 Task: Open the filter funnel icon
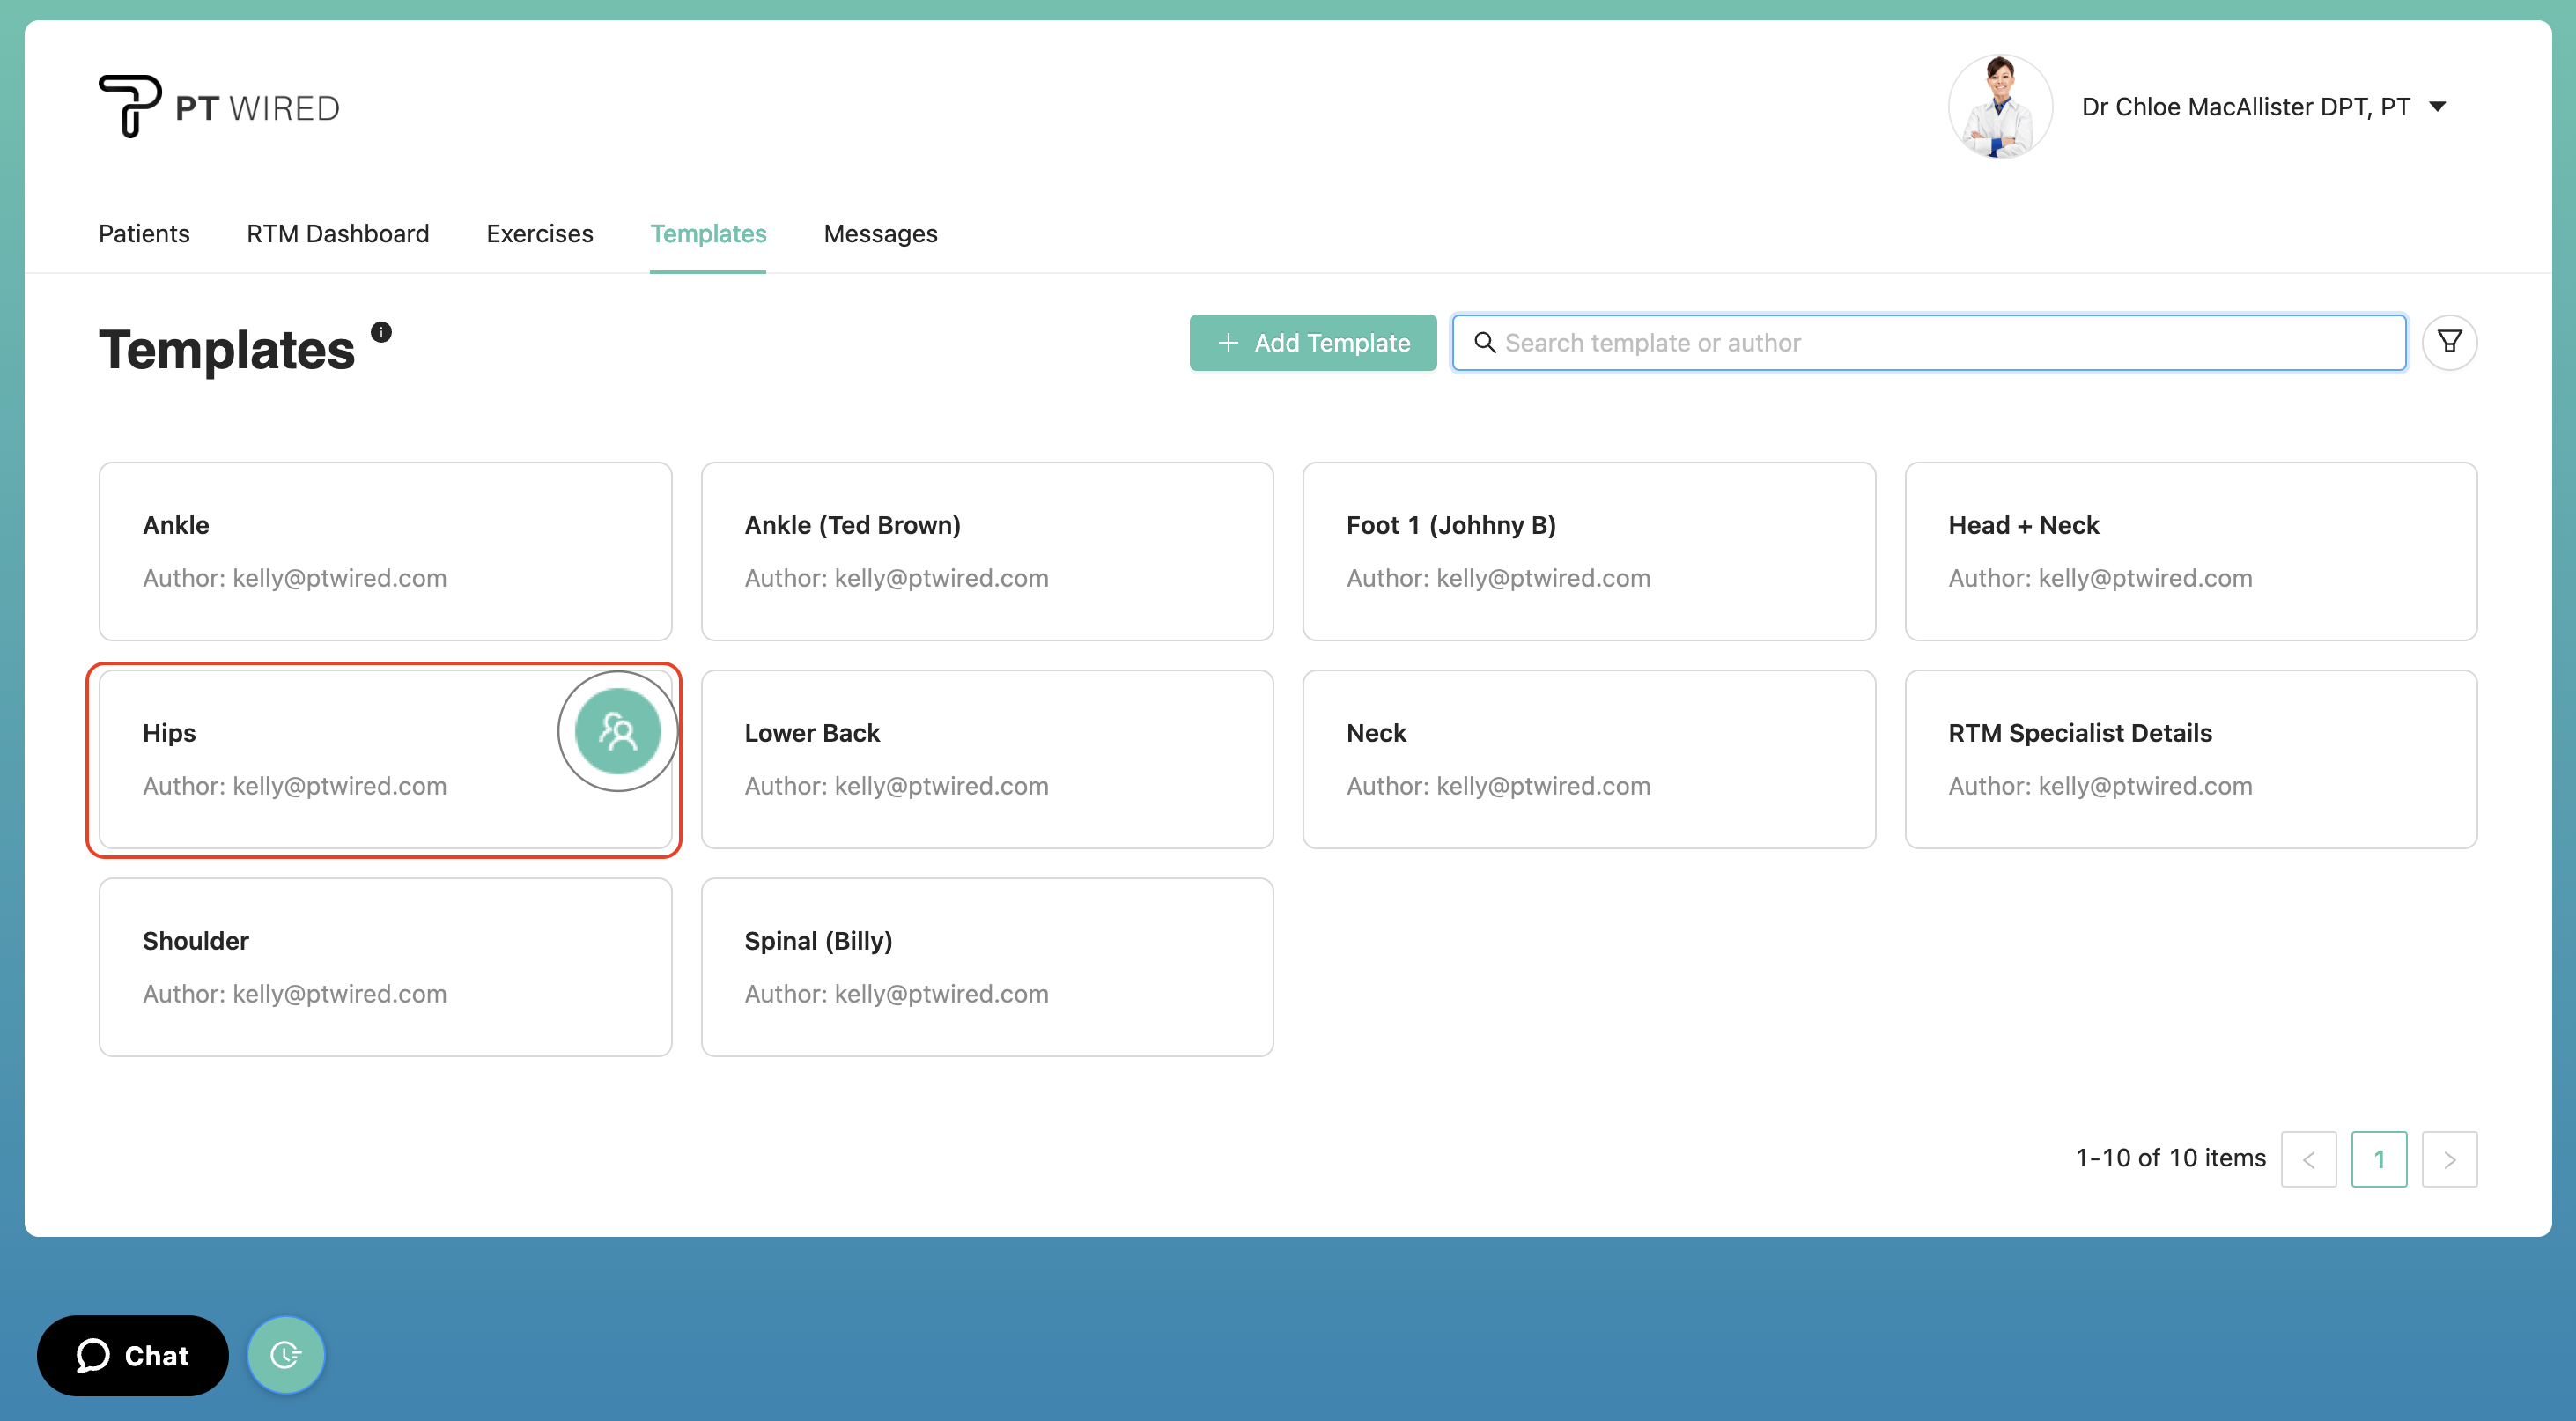pyautogui.click(x=2448, y=343)
